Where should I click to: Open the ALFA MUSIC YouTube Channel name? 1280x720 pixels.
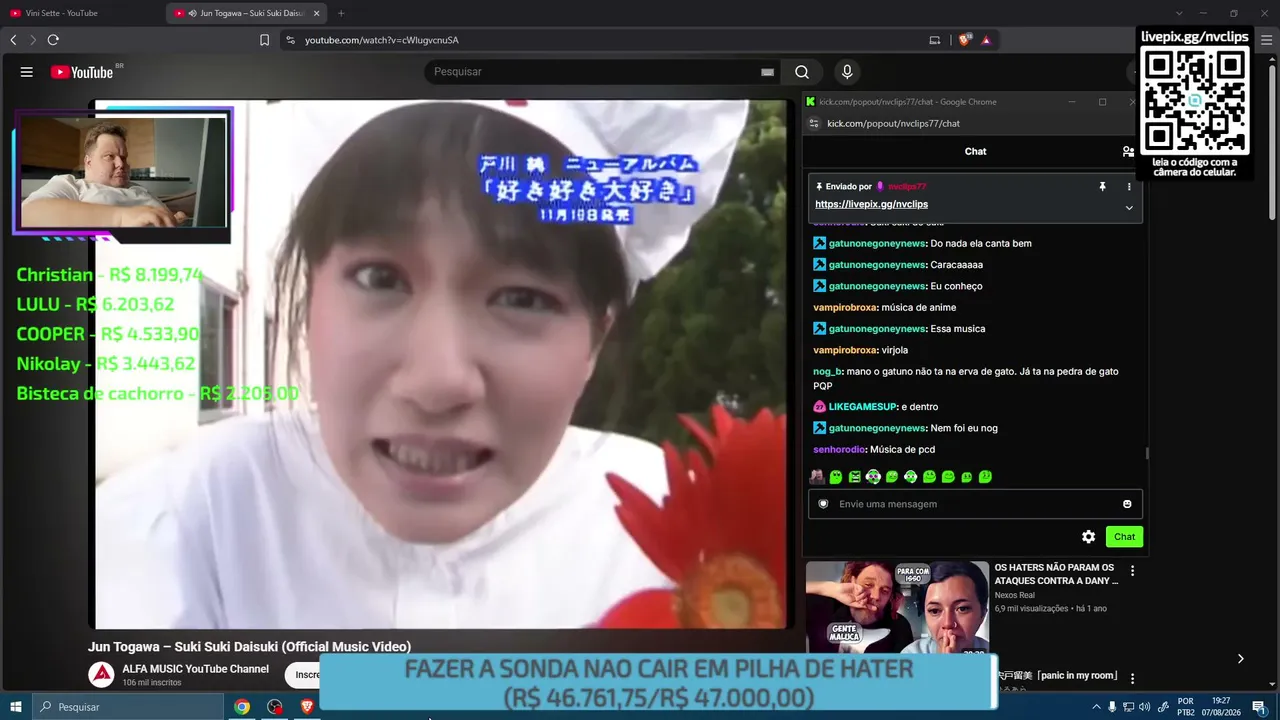coord(195,669)
